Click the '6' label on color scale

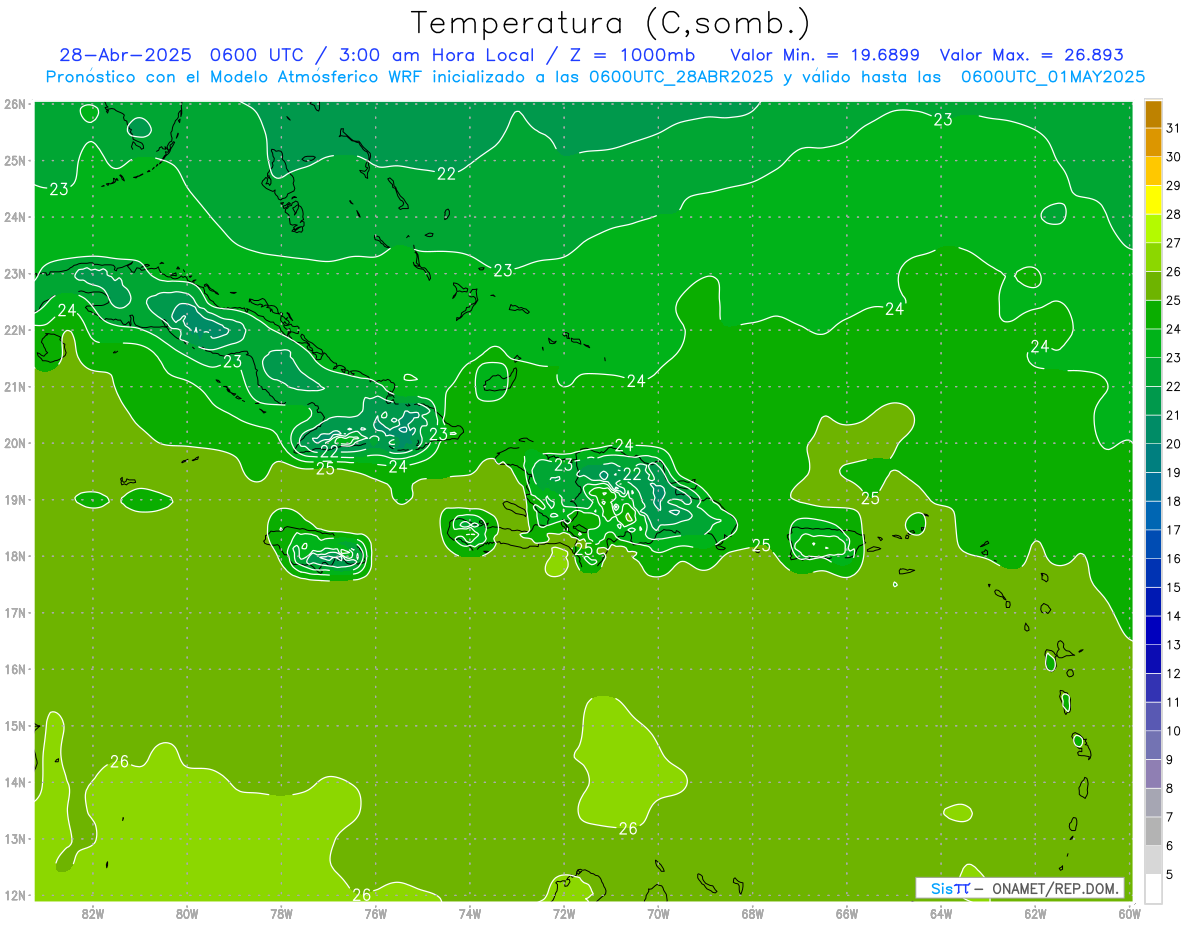1169,846
